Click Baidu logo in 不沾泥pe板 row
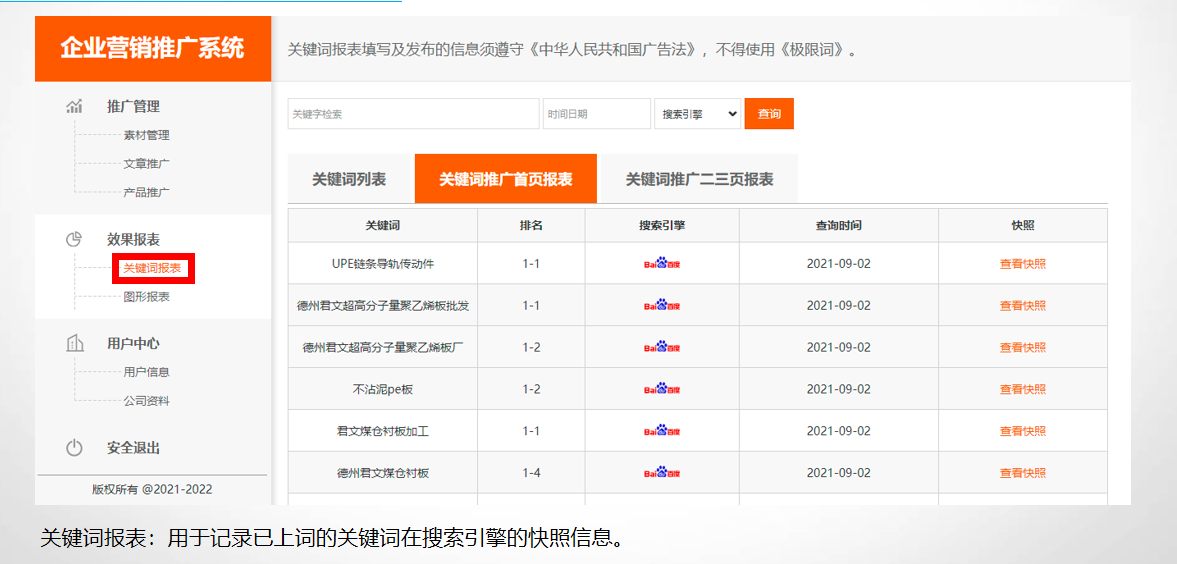1177x564 pixels. point(661,389)
